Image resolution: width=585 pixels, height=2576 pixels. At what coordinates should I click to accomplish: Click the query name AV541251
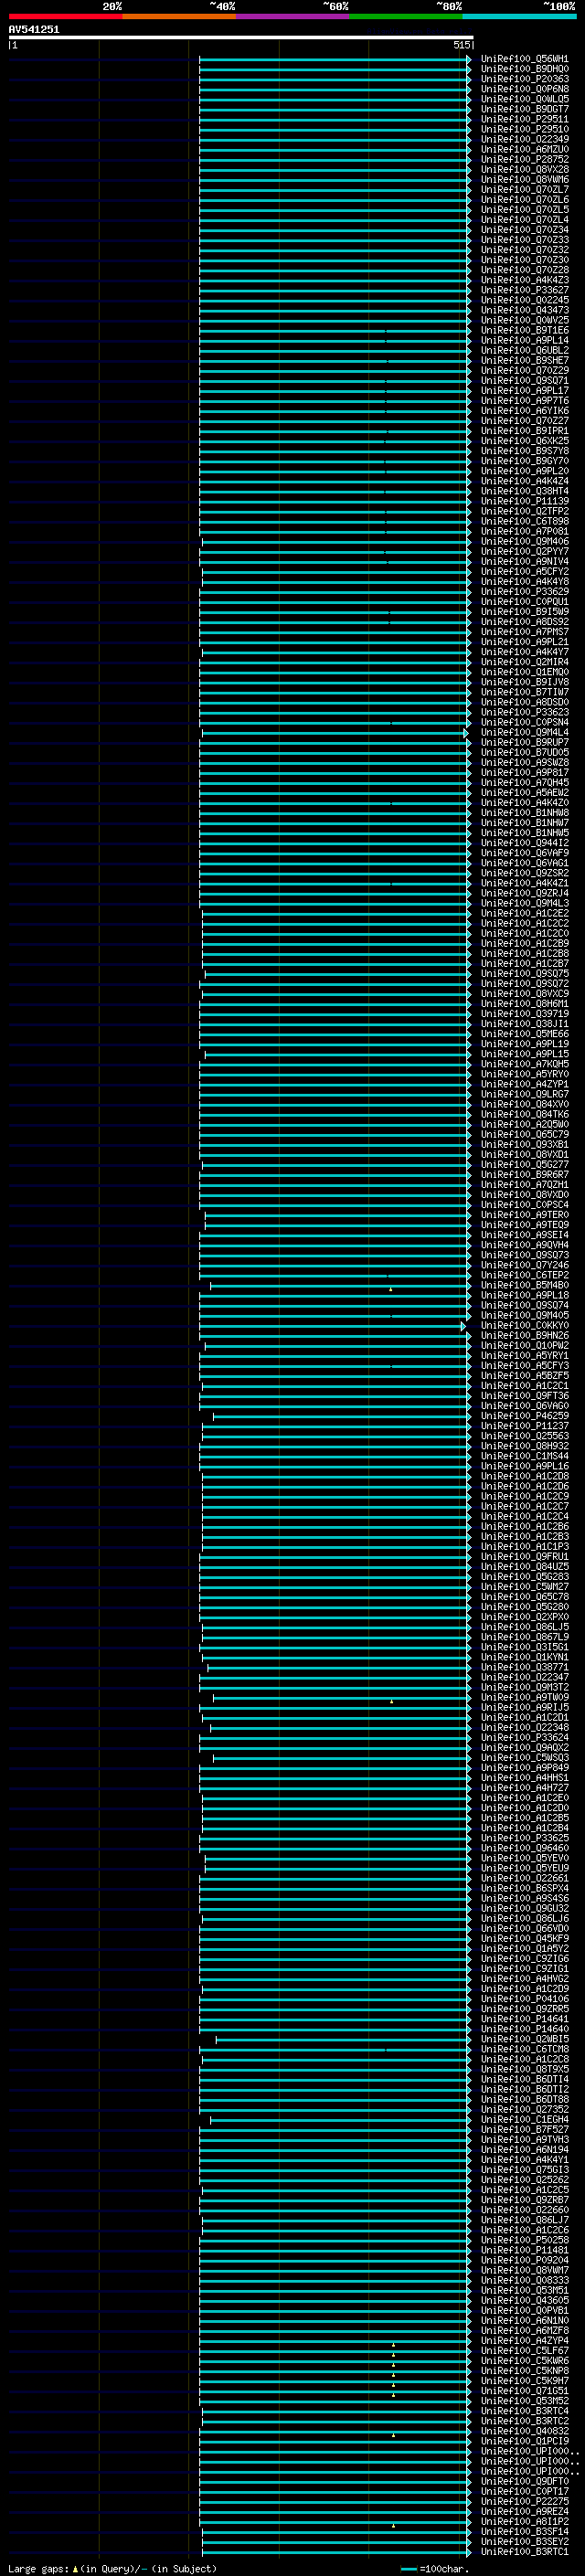(34, 30)
